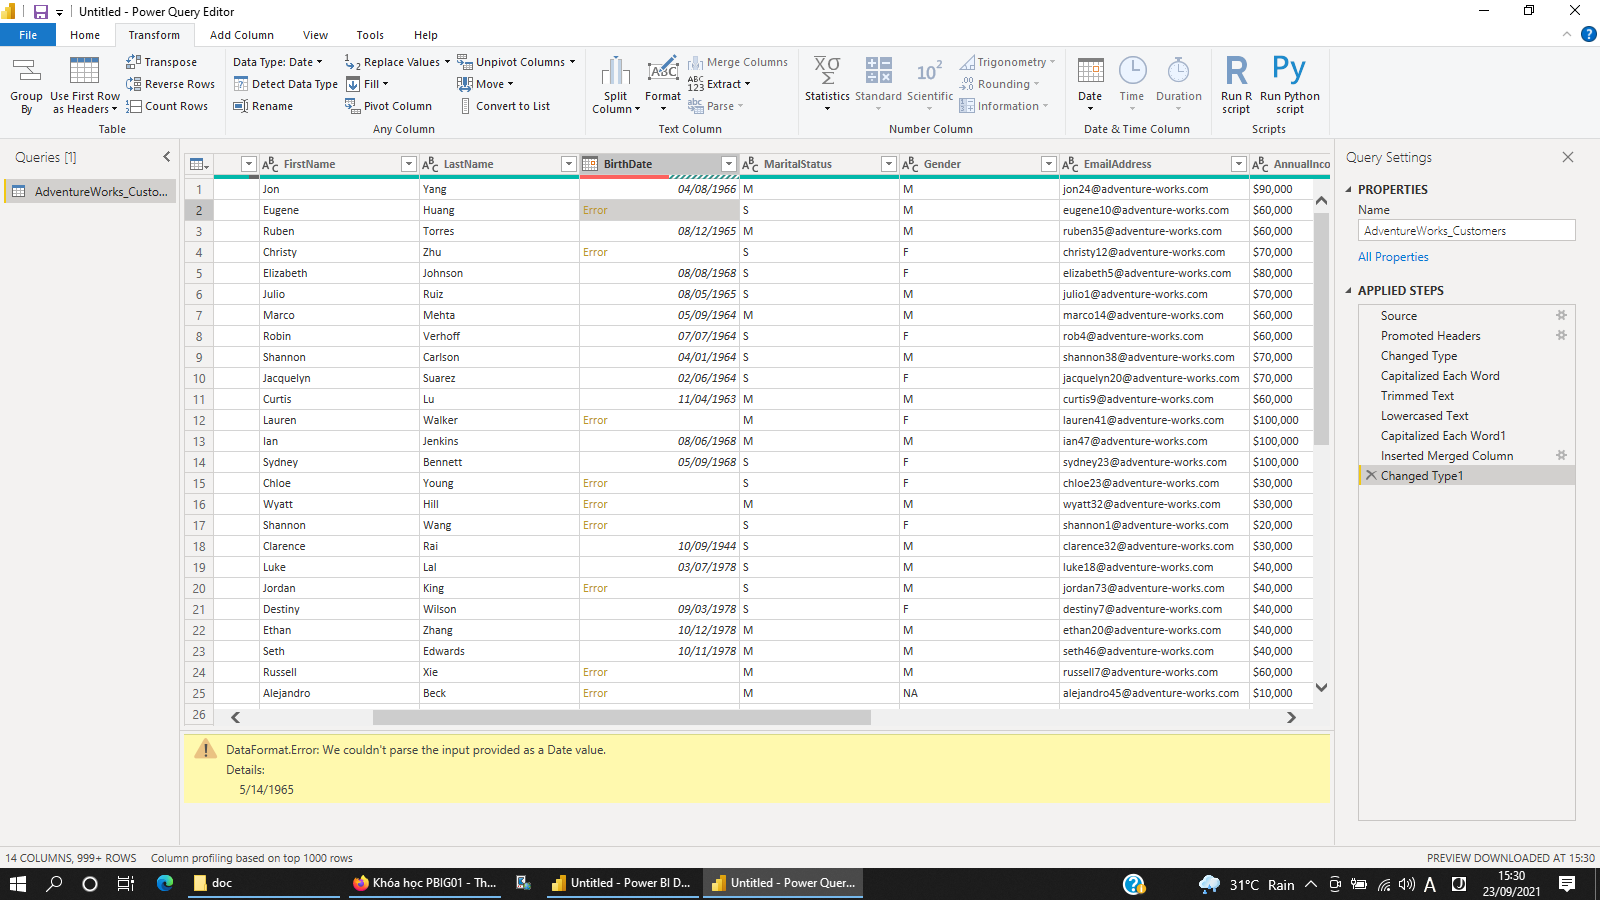Image resolution: width=1600 pixels, height=900 pixels.
Task: Click the vertical scroll down arrow
Action: [1321, 687]
